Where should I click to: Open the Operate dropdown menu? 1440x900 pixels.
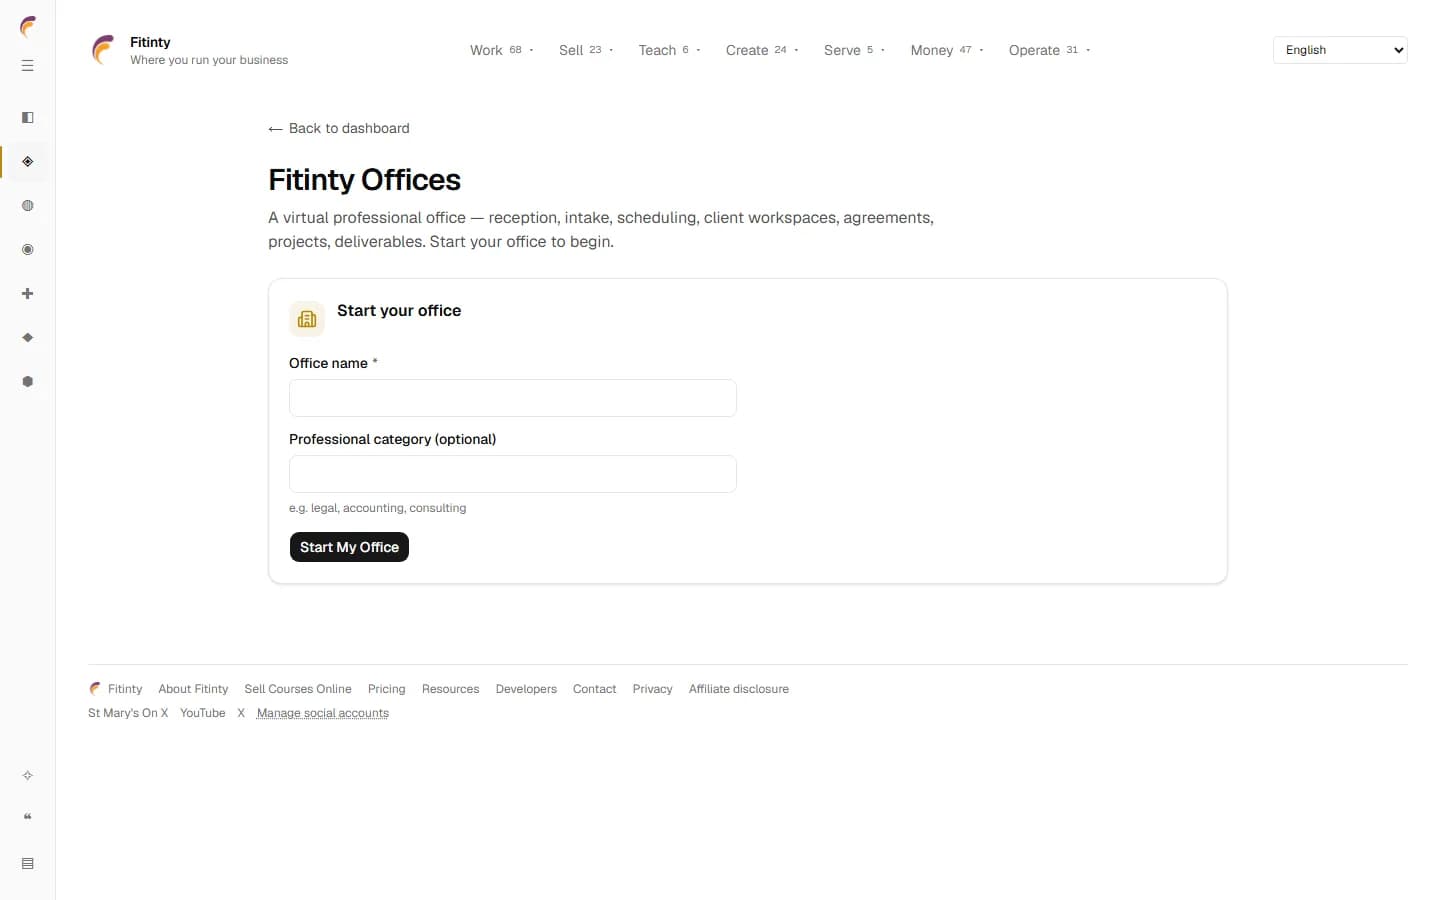click(1049, 50)
